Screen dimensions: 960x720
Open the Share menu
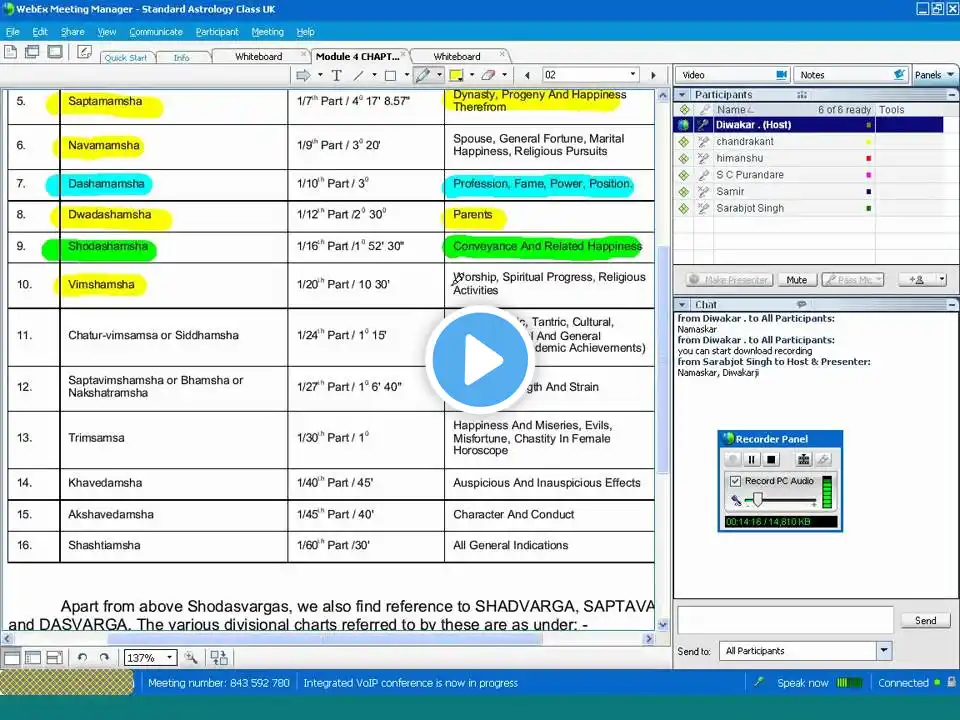coord(72,32)
